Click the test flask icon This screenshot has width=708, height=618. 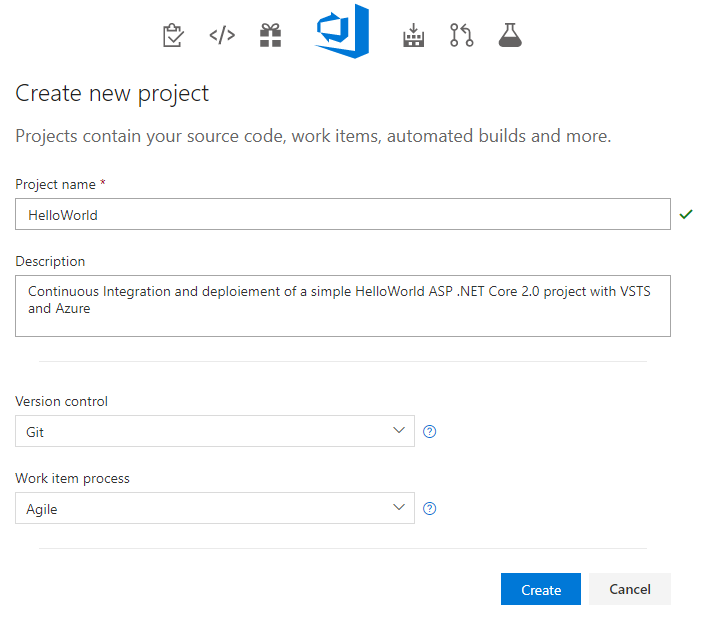[x=510, y=35]
